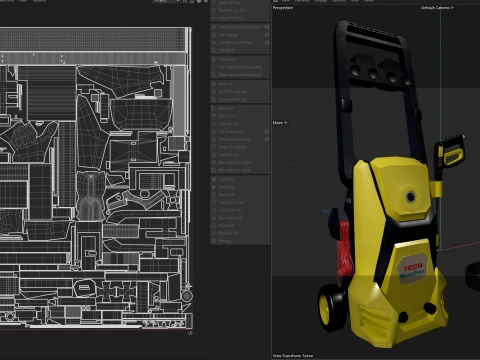Click the Perspective viewport label

point(283,8)
